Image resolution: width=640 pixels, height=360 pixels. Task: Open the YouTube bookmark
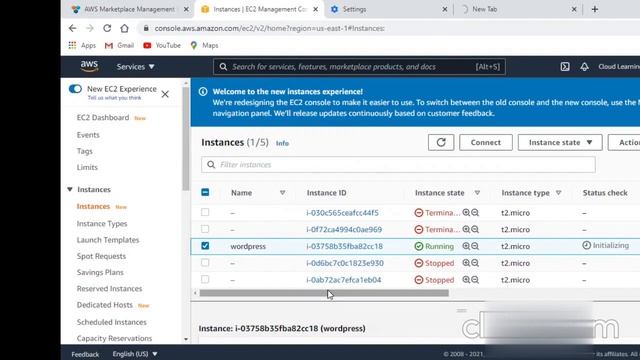pyautogui.click(x=162, y=45)
